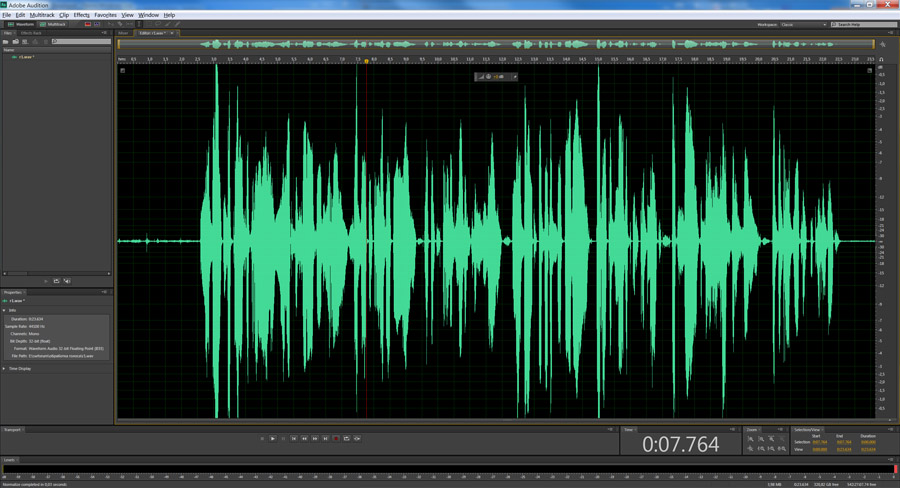Click the Search Help input field

pos(865,24)
